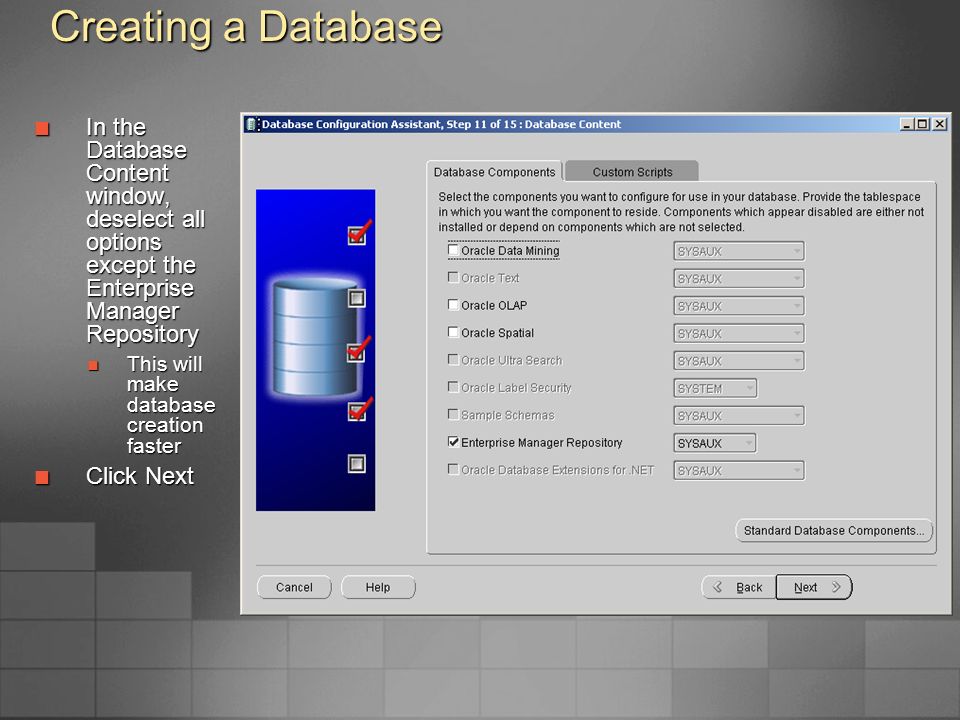The image size is (960, 720).
Task: Toggle the disabled Oracle Text checkbox
Action: [453, 277]
